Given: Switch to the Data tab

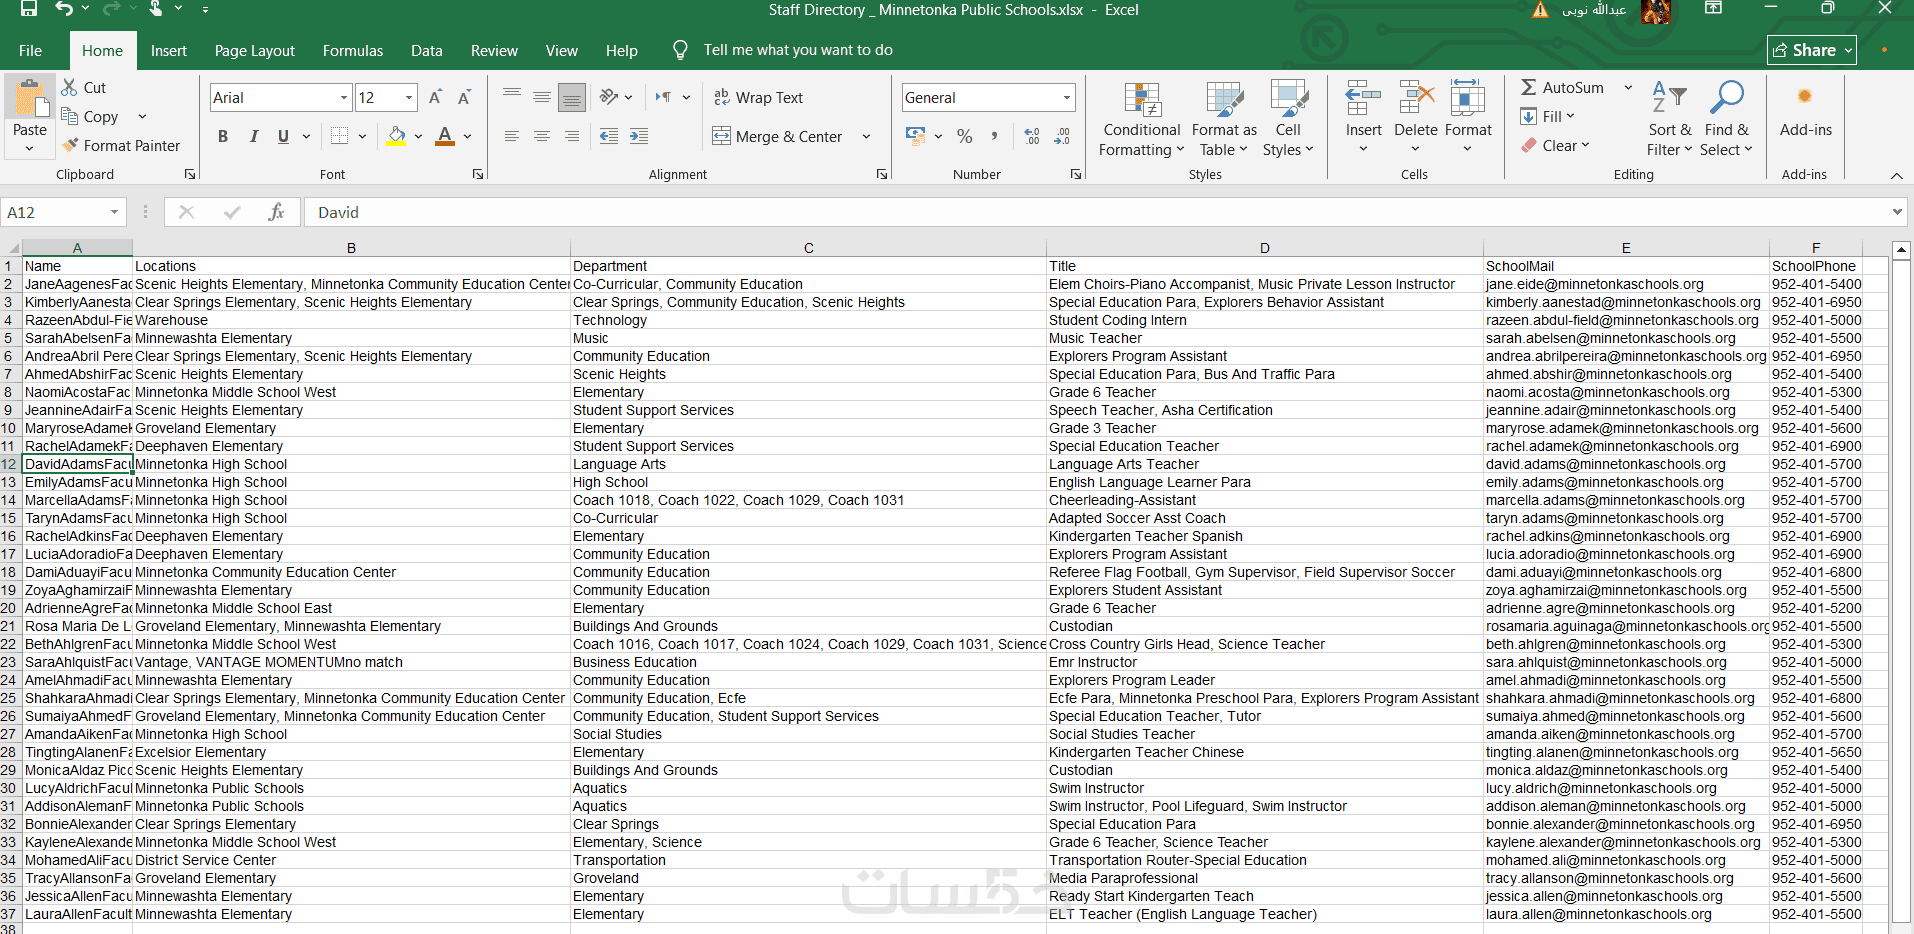Looking at the screenshot, I should click(427, 50).
